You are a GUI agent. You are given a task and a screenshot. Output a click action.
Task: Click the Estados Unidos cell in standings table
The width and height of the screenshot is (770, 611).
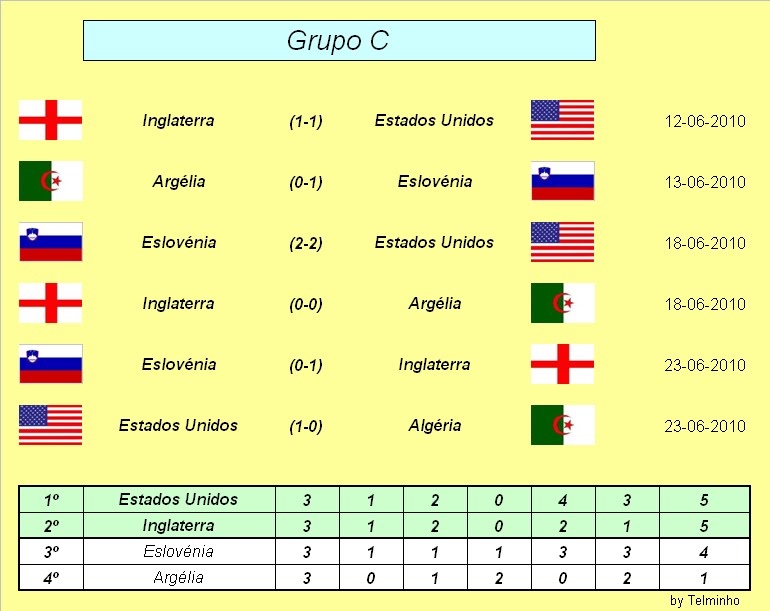(179, 500)
